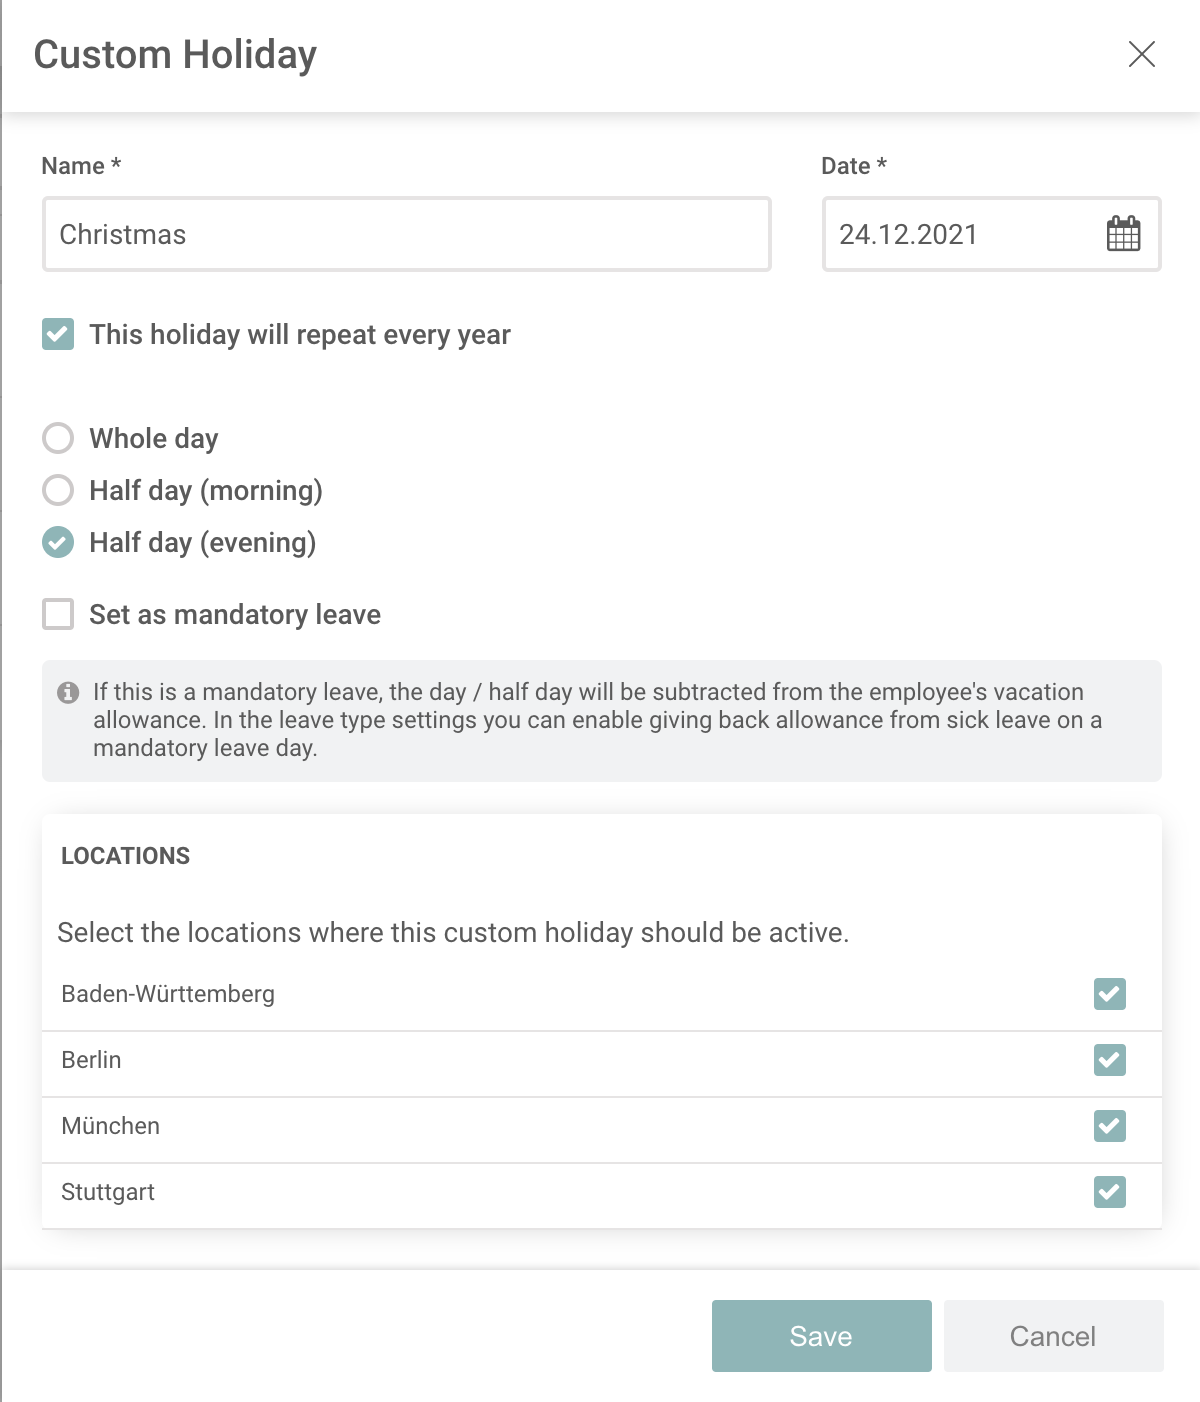Image resolution: width=1200 pixels, height=1402 pixels.
Task: Open the calendar date picker icon
Action: pos(1123,234)
